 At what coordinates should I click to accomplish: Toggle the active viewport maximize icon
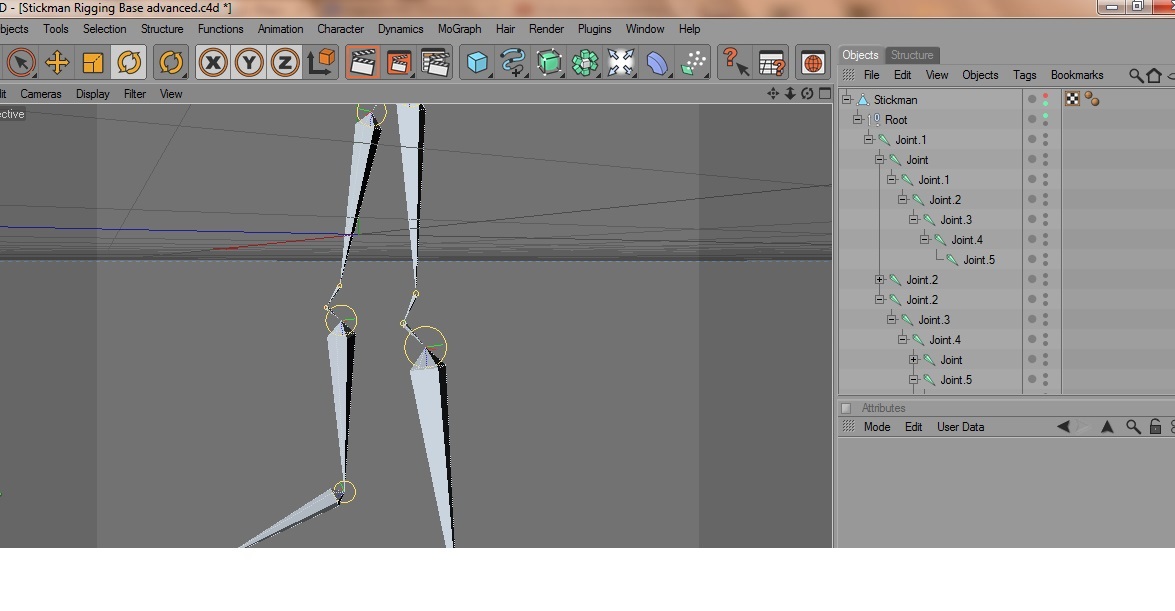tap(824, 94)
